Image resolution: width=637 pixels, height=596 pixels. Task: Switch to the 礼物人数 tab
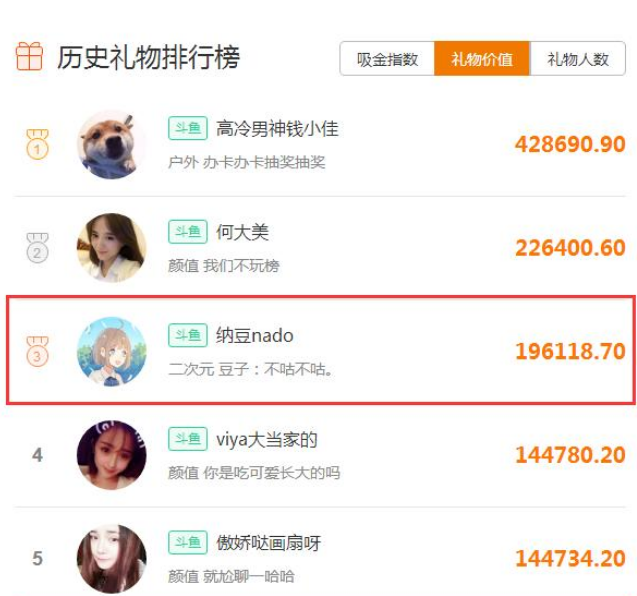[x=578, y=59]
